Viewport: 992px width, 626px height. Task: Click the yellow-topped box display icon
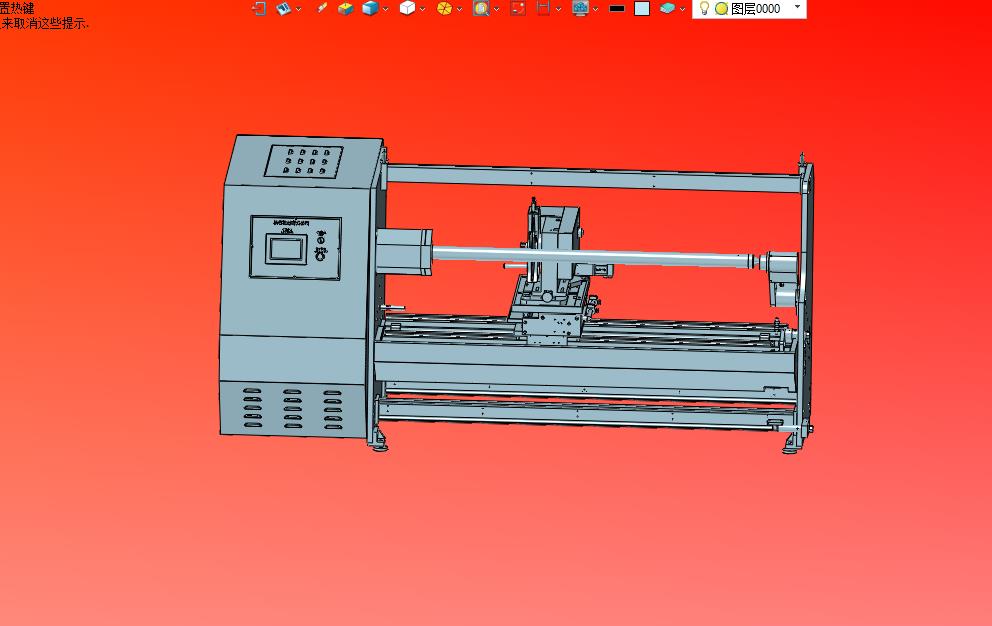[345, 8]
